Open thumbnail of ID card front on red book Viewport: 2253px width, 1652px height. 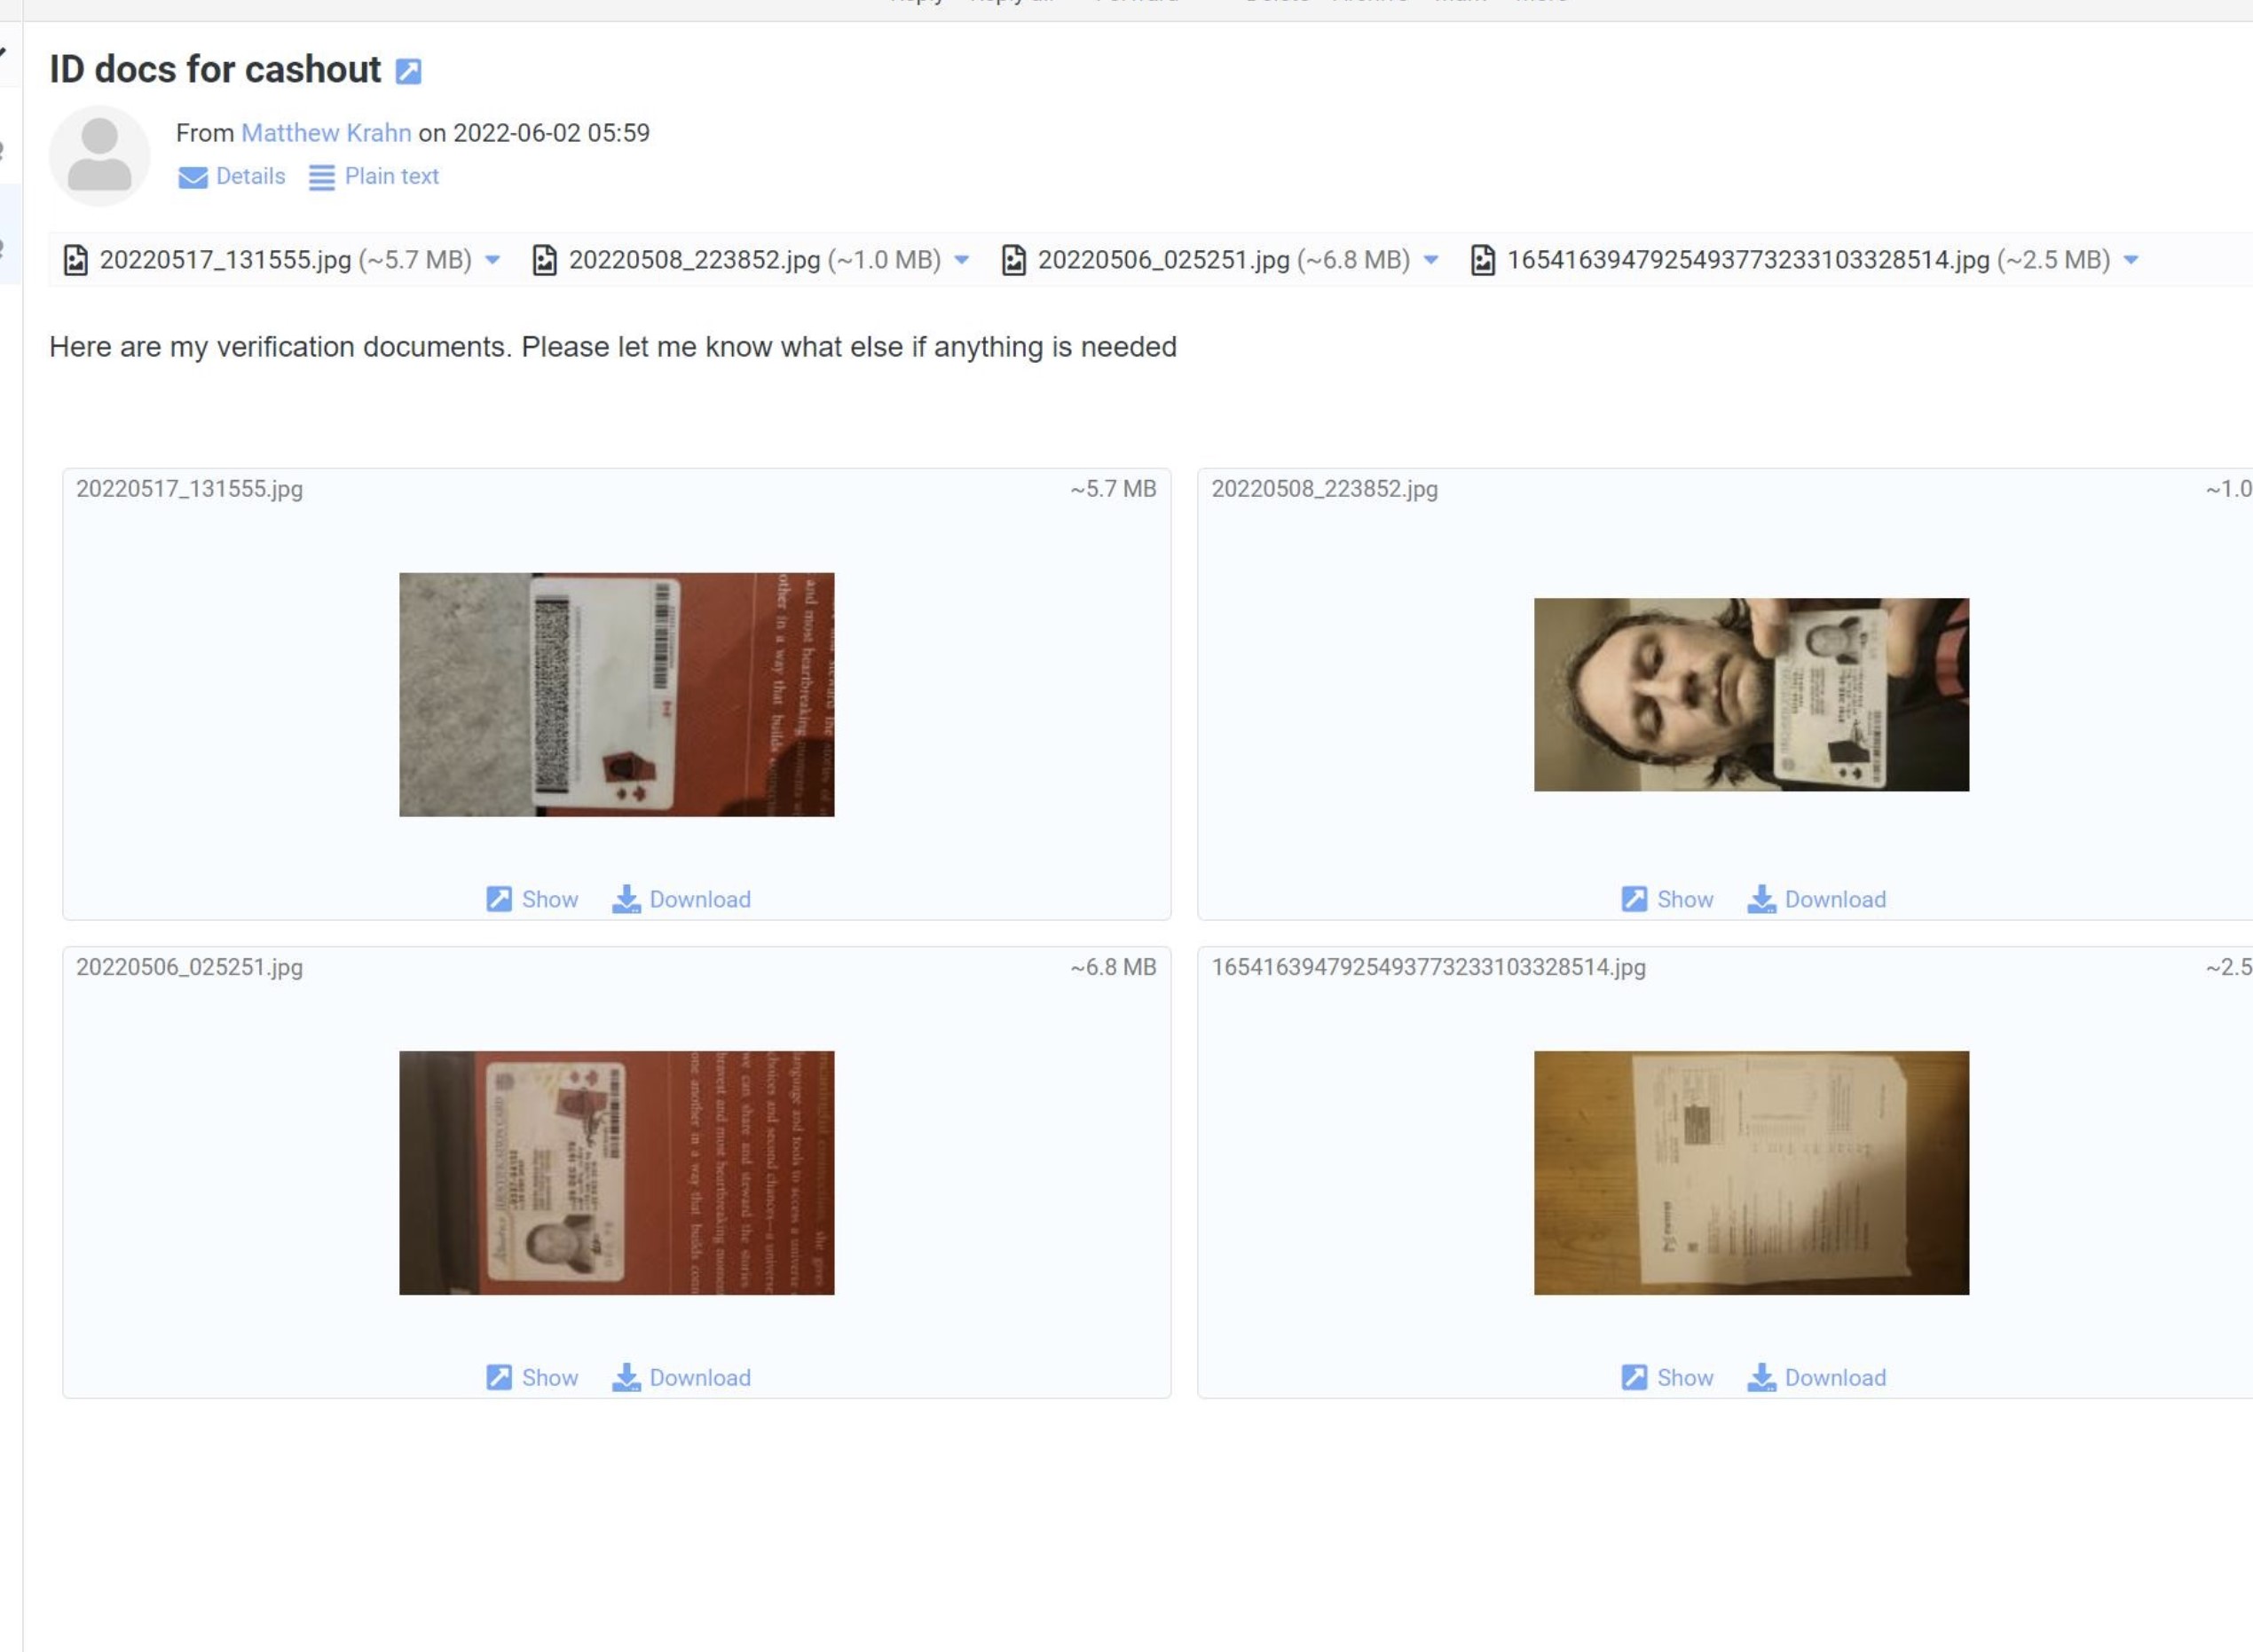tap(616, 1172)
